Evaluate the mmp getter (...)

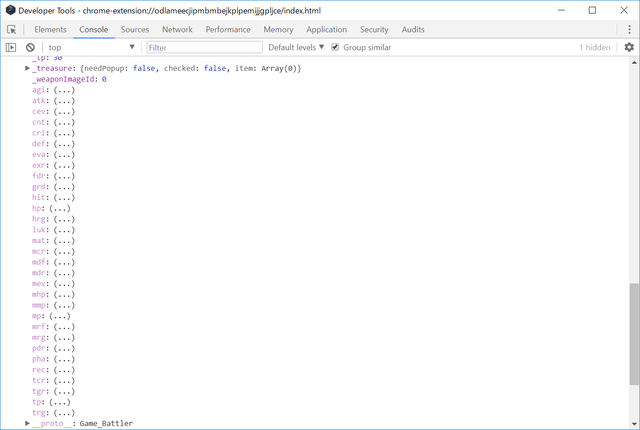coord(64,305)
